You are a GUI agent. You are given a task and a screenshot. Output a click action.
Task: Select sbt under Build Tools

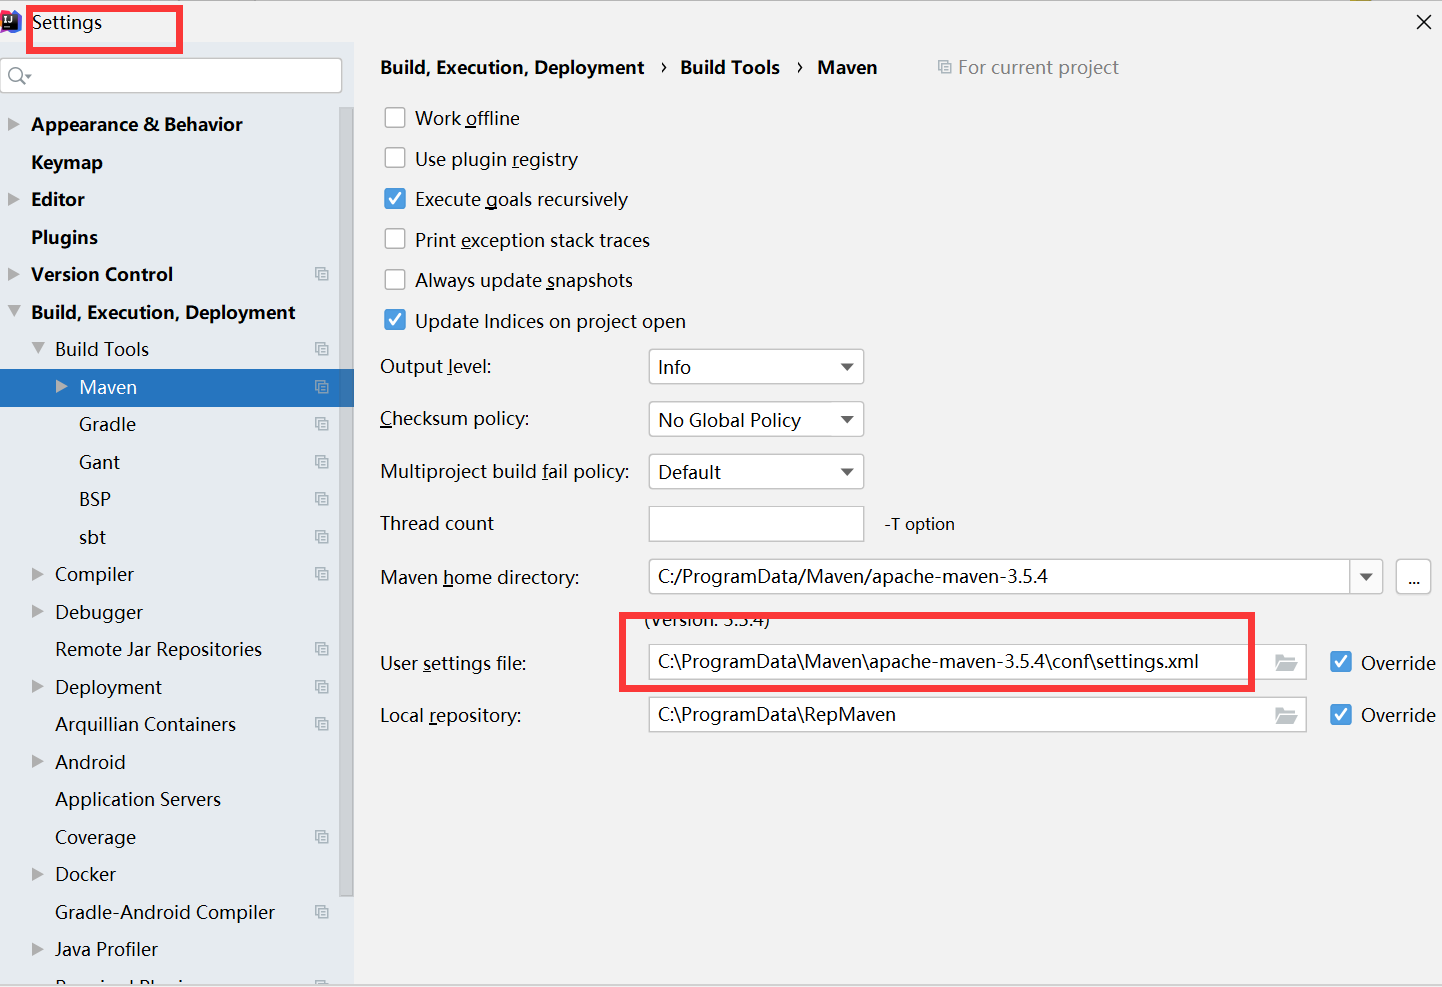tap(92, 537)
